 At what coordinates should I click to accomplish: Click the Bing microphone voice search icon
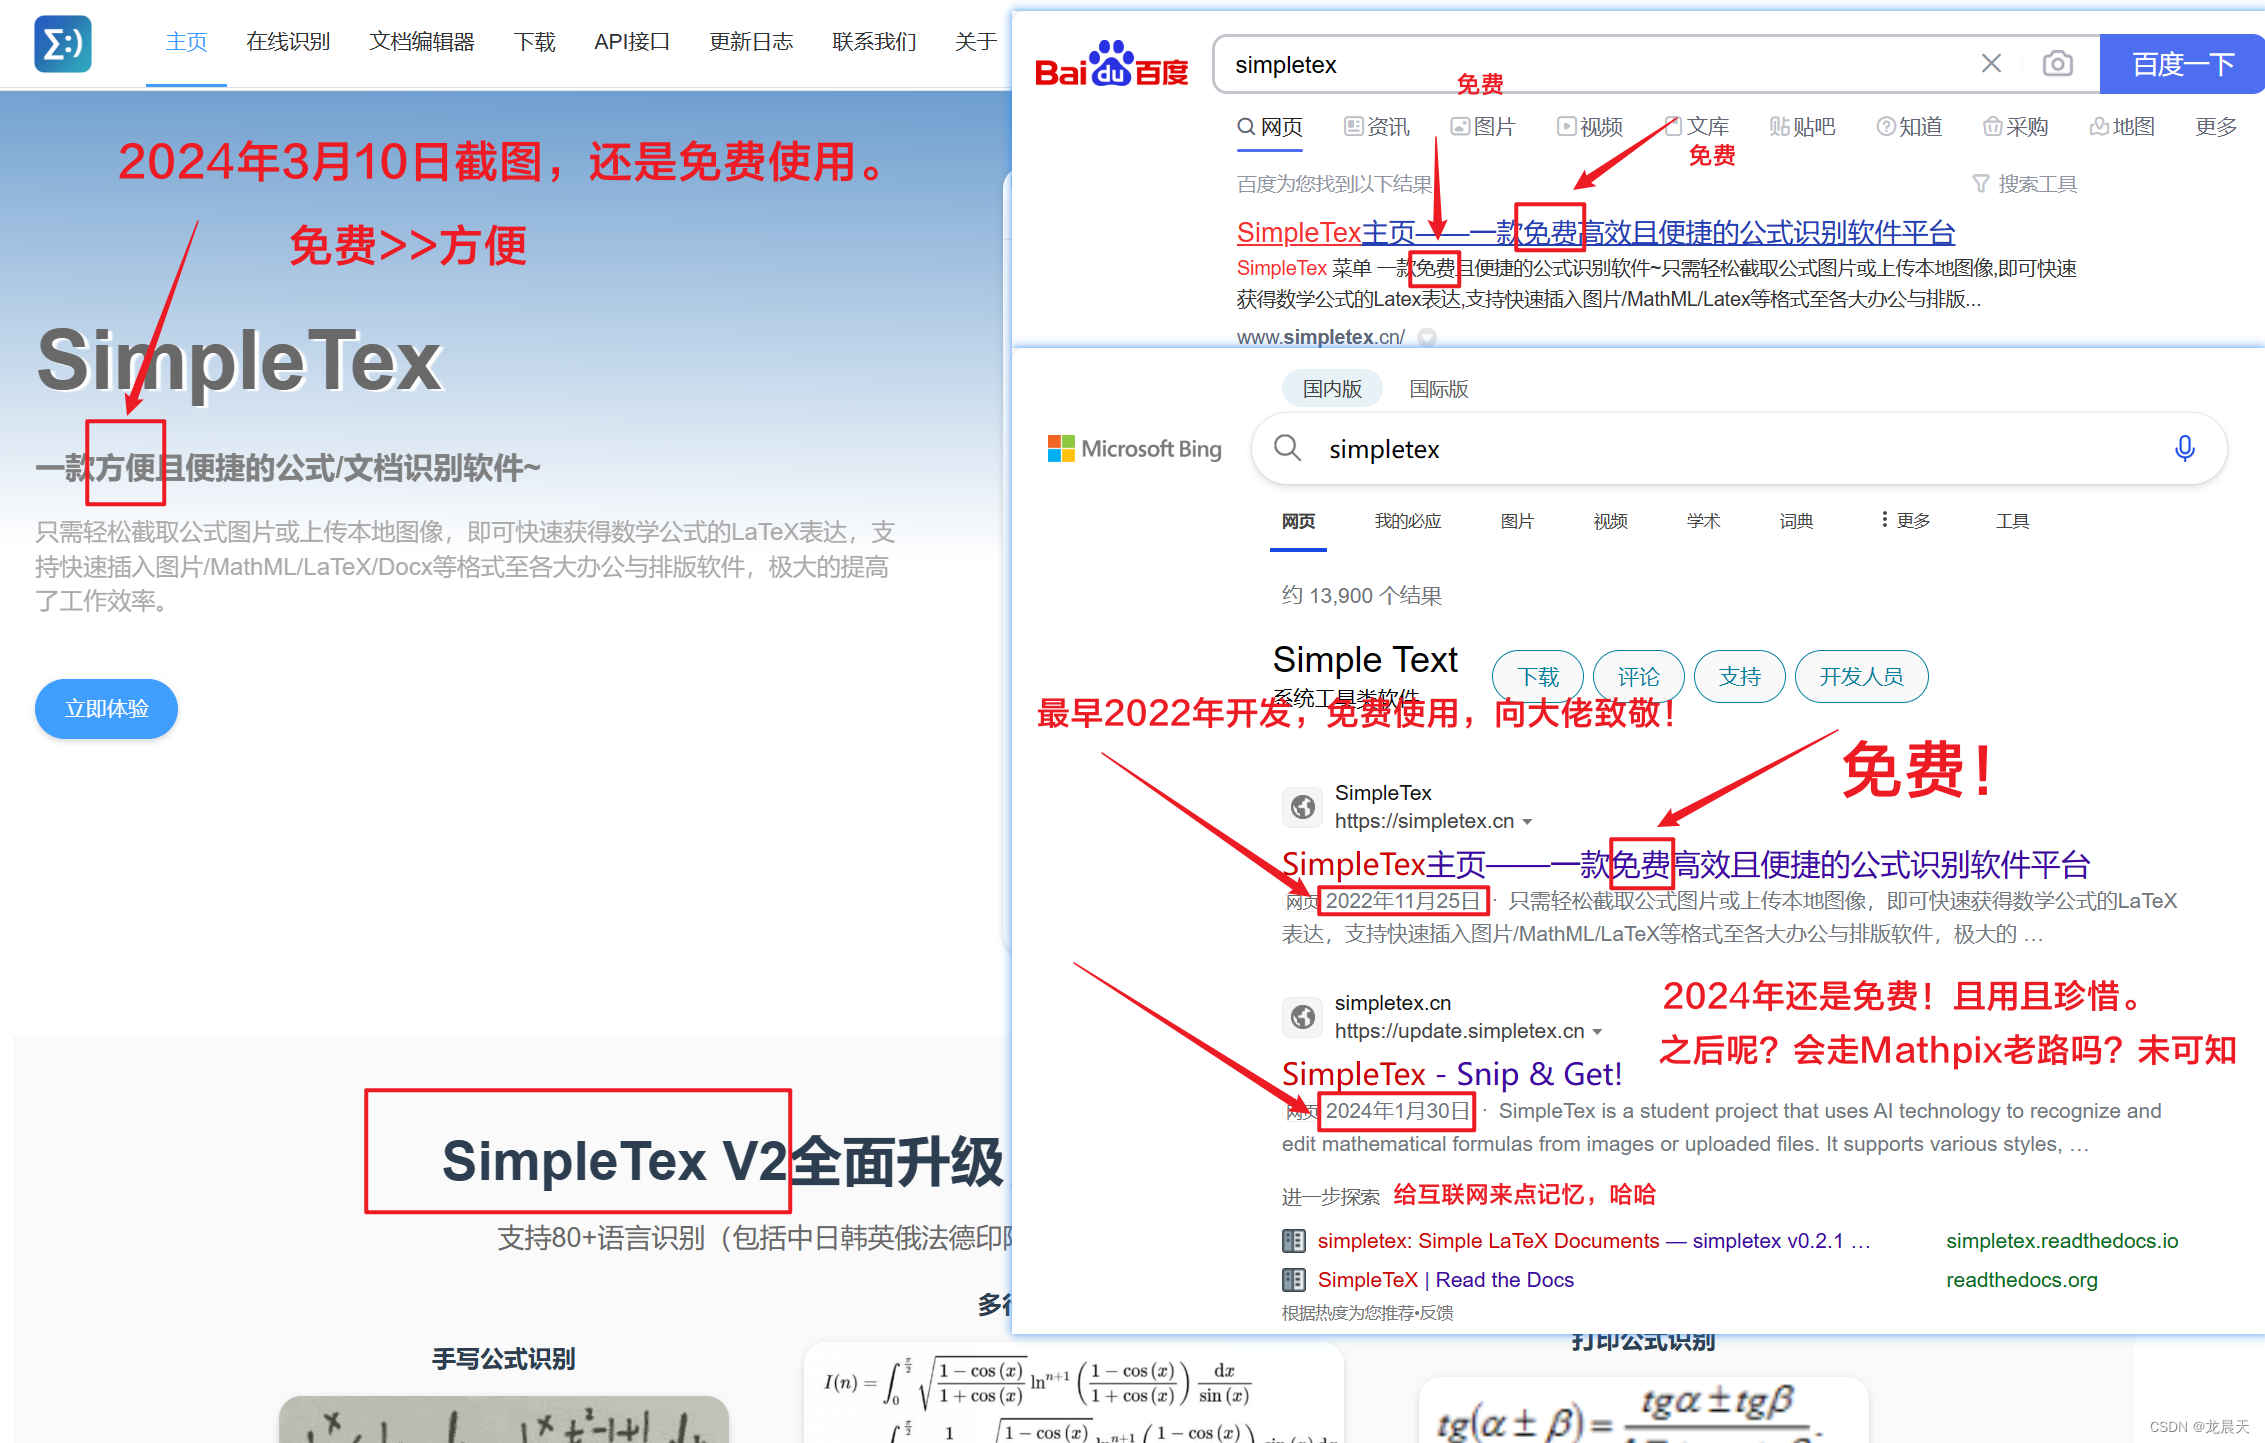[2184, 449]
